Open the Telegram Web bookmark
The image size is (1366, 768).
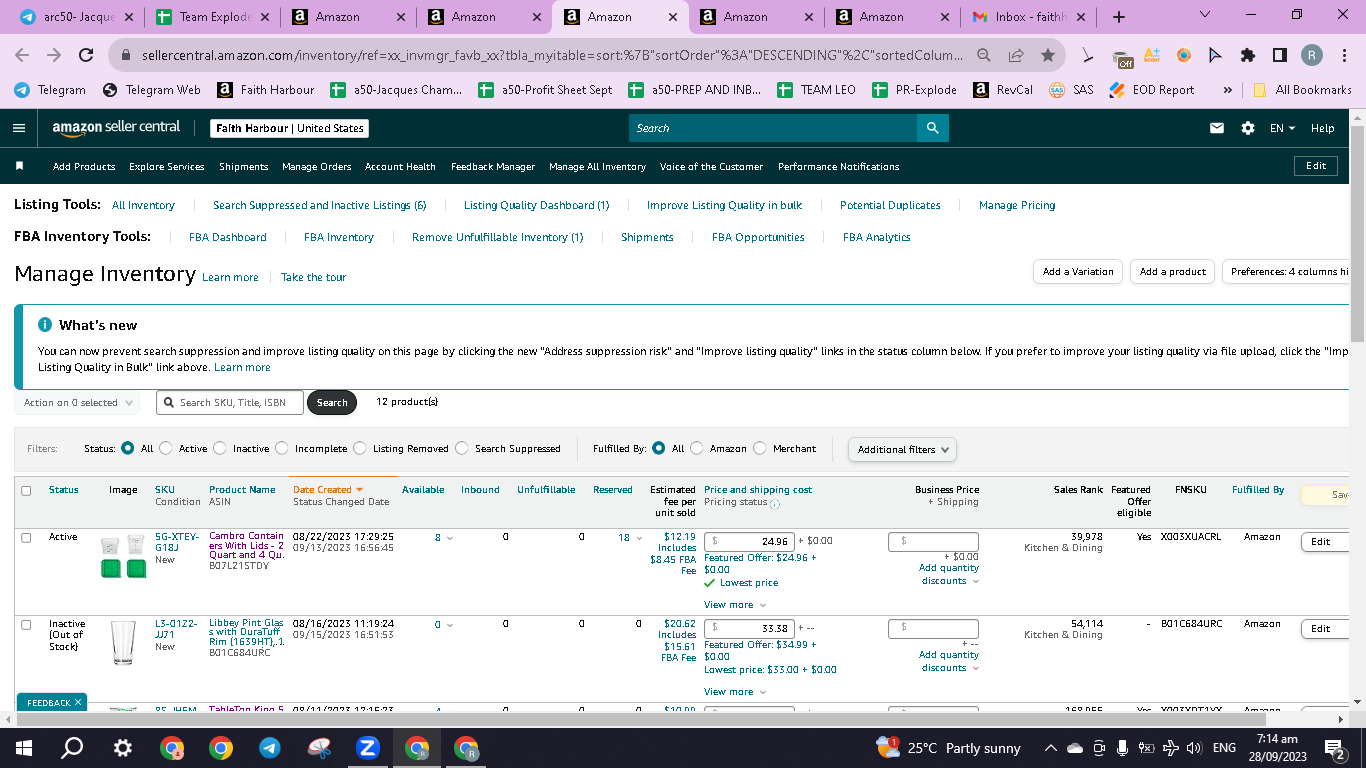coord(151,89)
